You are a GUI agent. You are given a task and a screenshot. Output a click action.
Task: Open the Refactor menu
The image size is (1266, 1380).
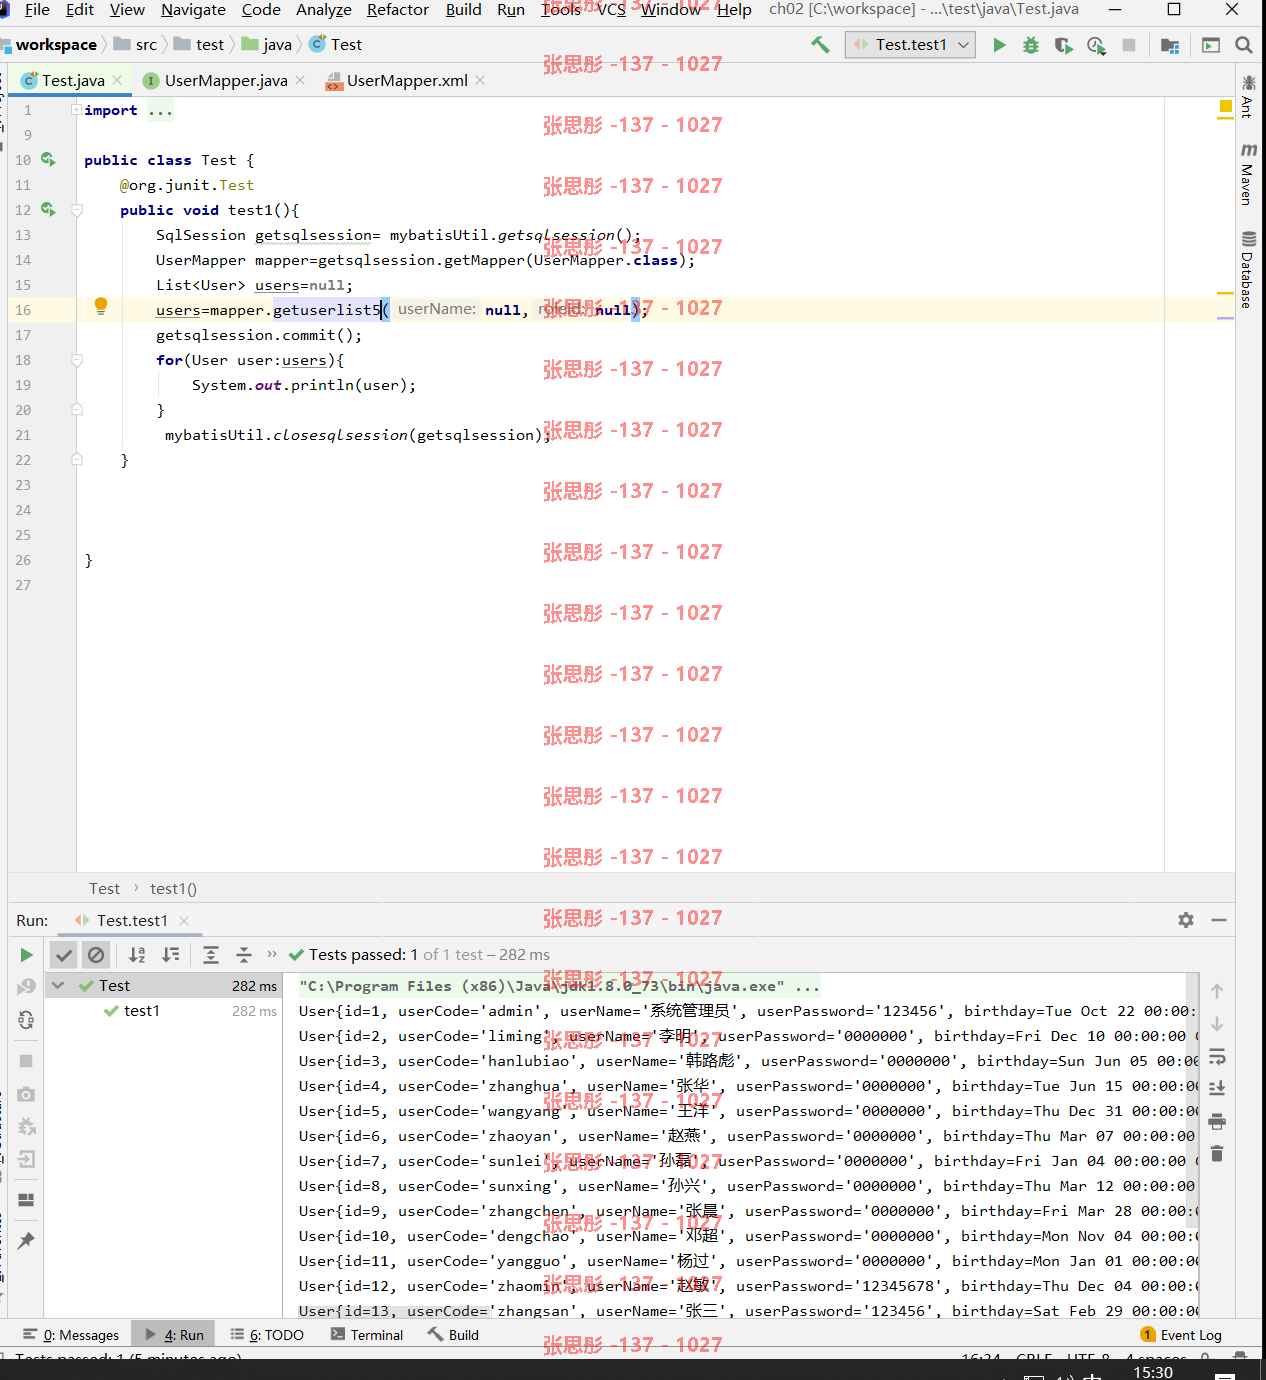[398, 10]
